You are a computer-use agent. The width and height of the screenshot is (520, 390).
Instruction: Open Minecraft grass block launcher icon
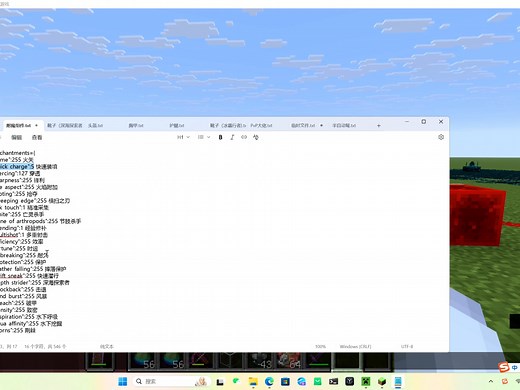point(382,381)
